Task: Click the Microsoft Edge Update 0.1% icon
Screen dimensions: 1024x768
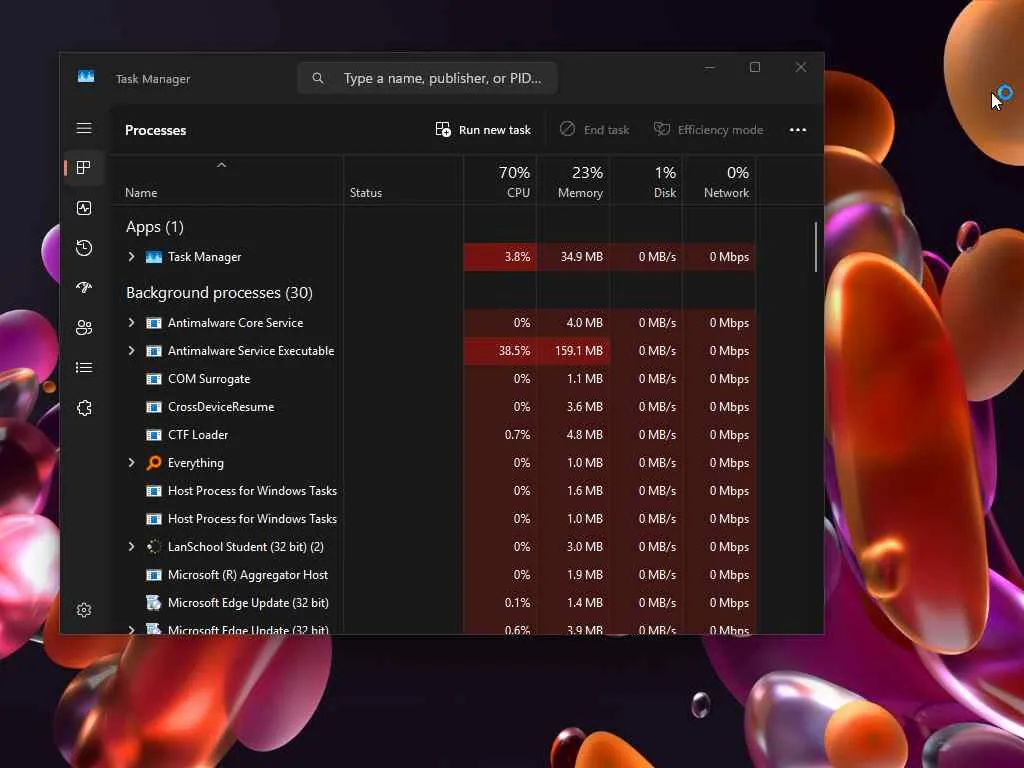Action: [154, 603]
